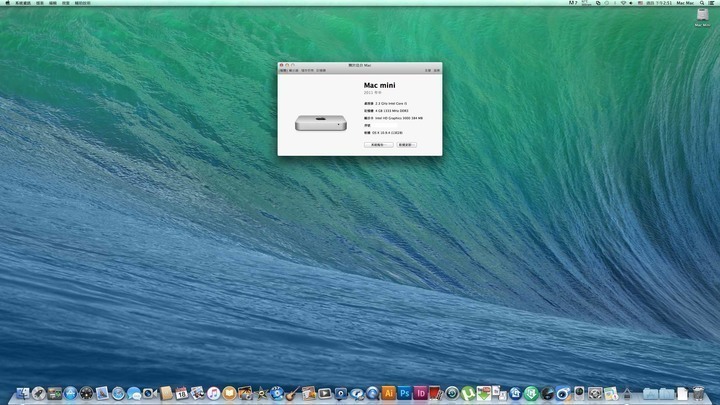Open the Help menu in menu bar
The image size is (720, 405).
83,3
